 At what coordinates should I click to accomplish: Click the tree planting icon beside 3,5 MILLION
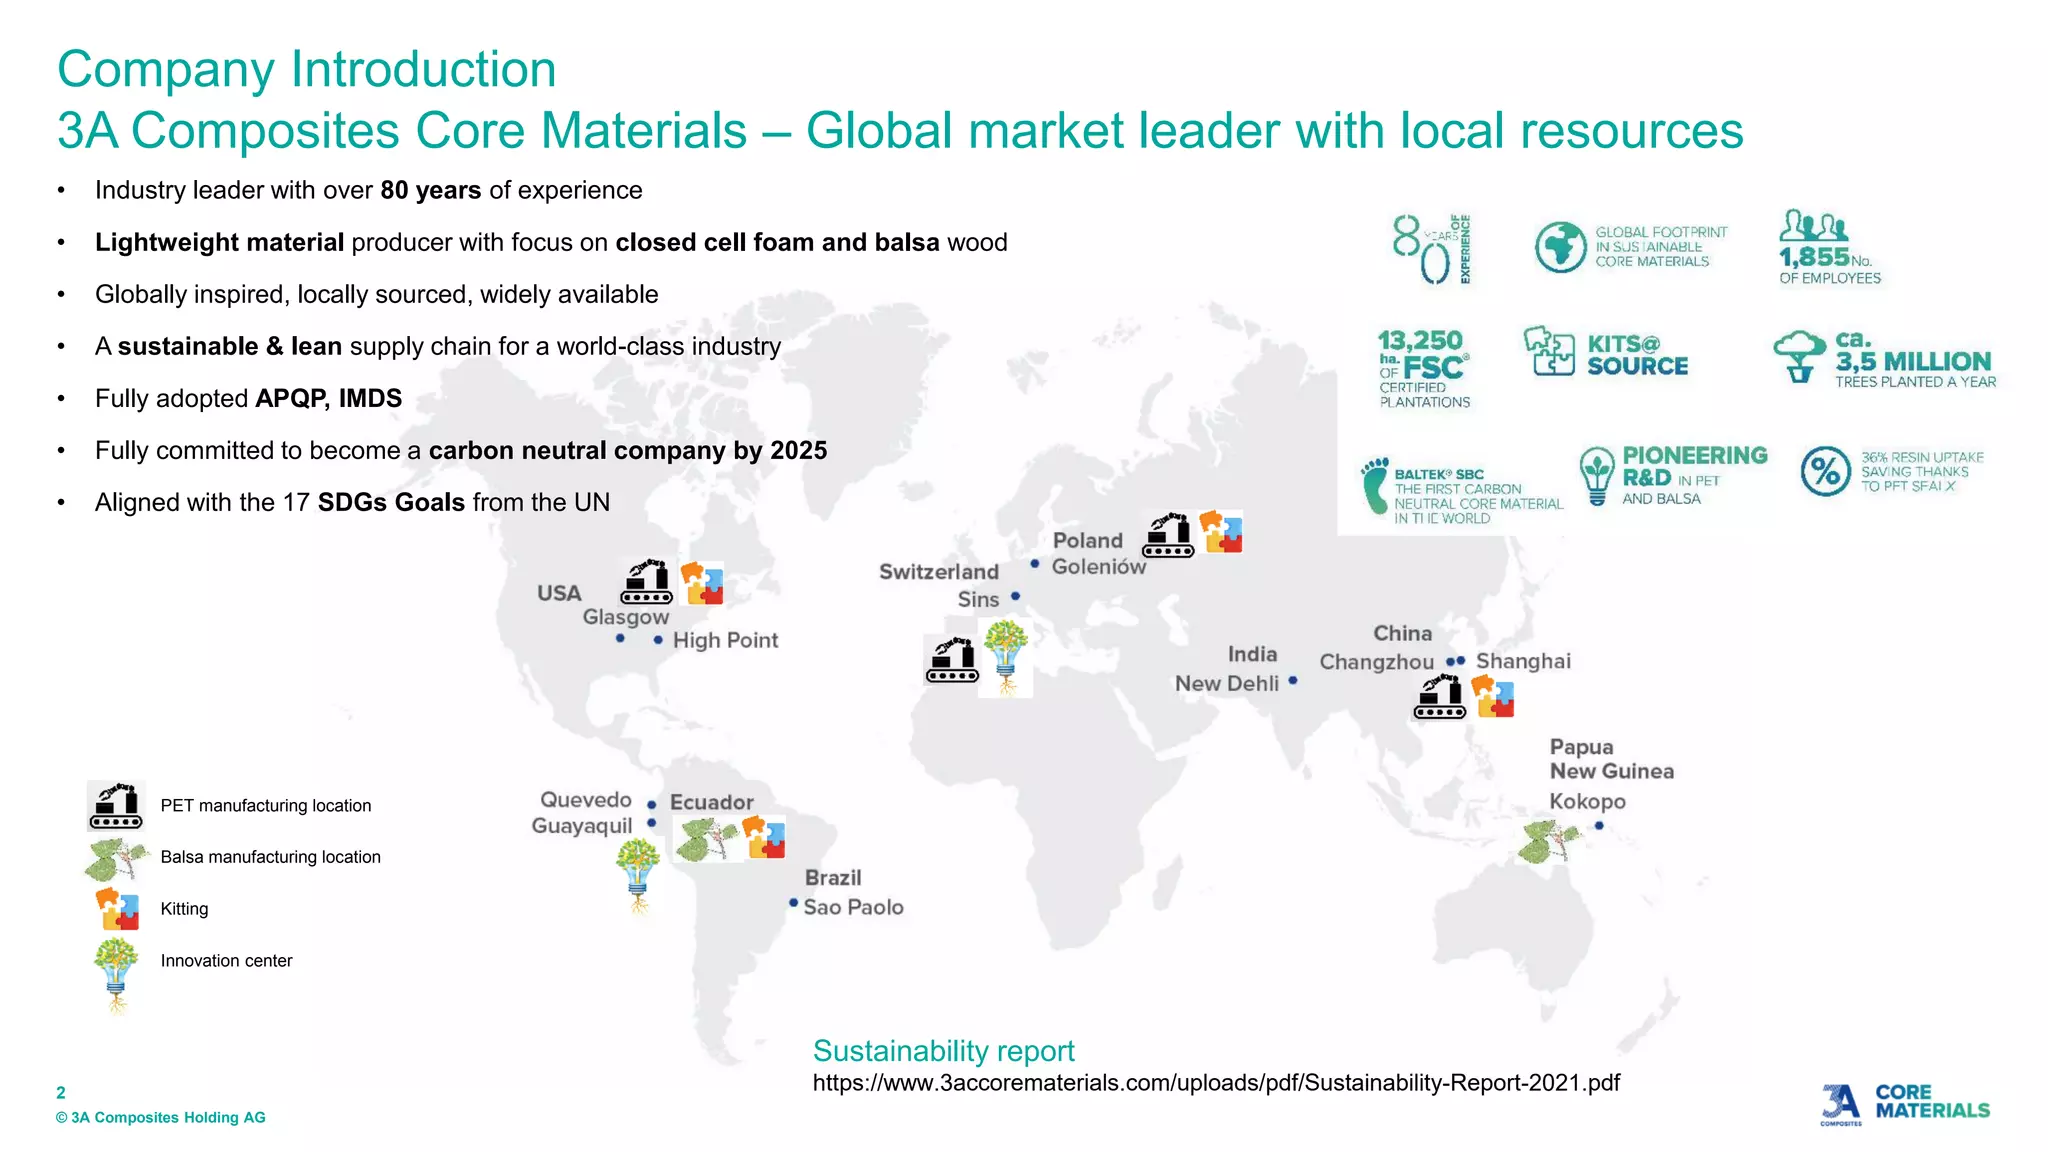[x=1801, y=357]
